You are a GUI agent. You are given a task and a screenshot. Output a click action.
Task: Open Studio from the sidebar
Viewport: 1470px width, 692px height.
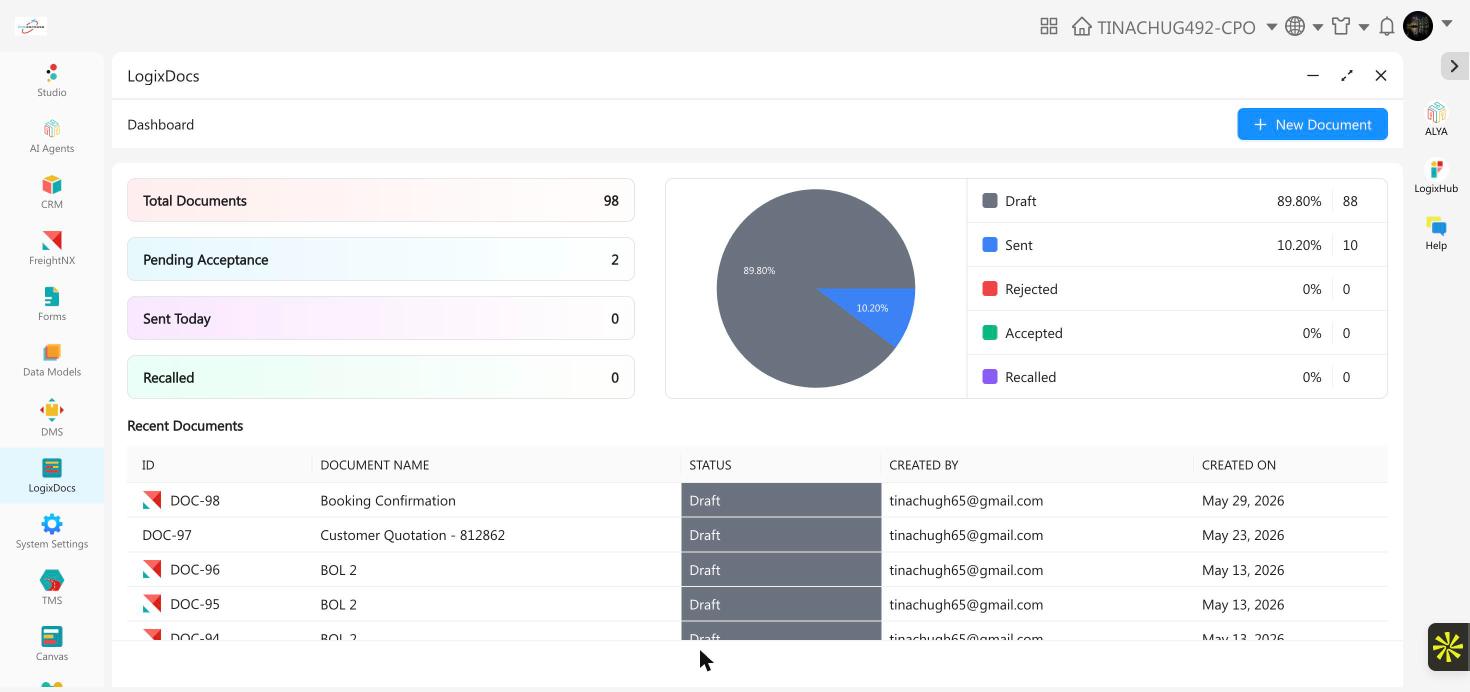tap(52, 80)
